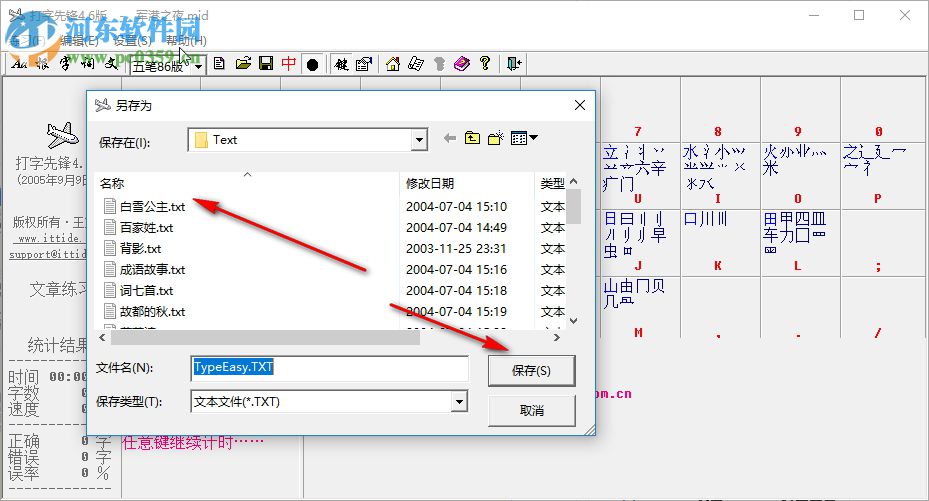Screen dimensions: 929x501
Task: Open the view menu dropdown icon
Action: pyautogui.click(x=524, y=138)
